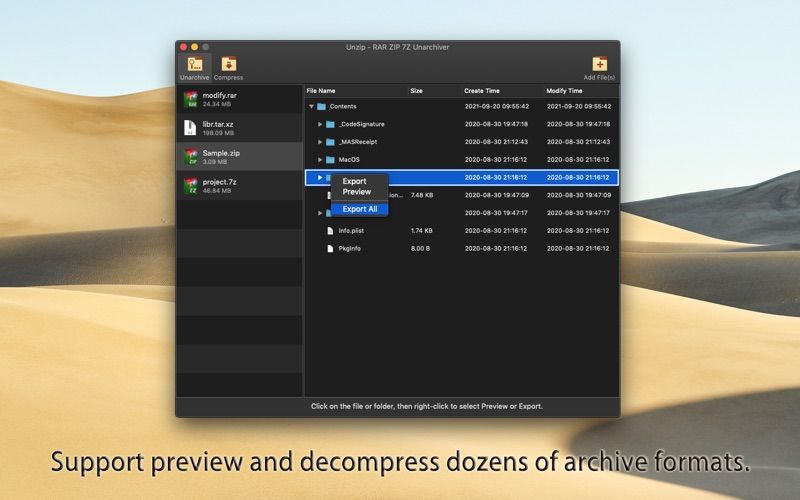Image resolution: width=800 pixels, height=500 pixels.
Task: Switch to the Unarchive tool
Action: click(194, 66)
